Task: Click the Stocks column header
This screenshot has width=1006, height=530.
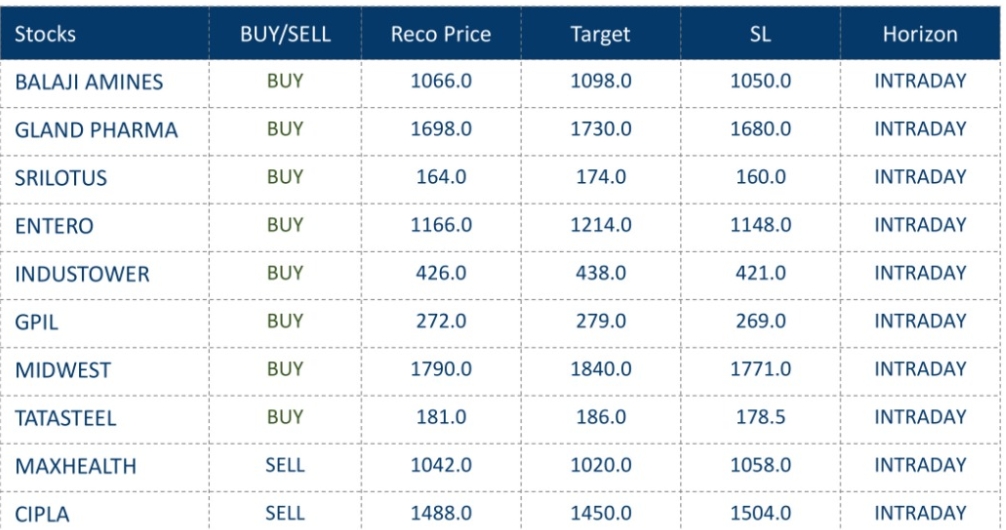Action: [46, 34]
